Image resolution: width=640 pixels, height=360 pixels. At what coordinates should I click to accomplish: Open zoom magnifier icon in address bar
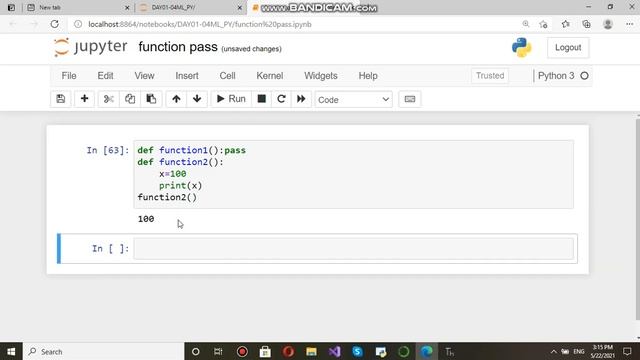pyautogui.click(x=526, y=24)
